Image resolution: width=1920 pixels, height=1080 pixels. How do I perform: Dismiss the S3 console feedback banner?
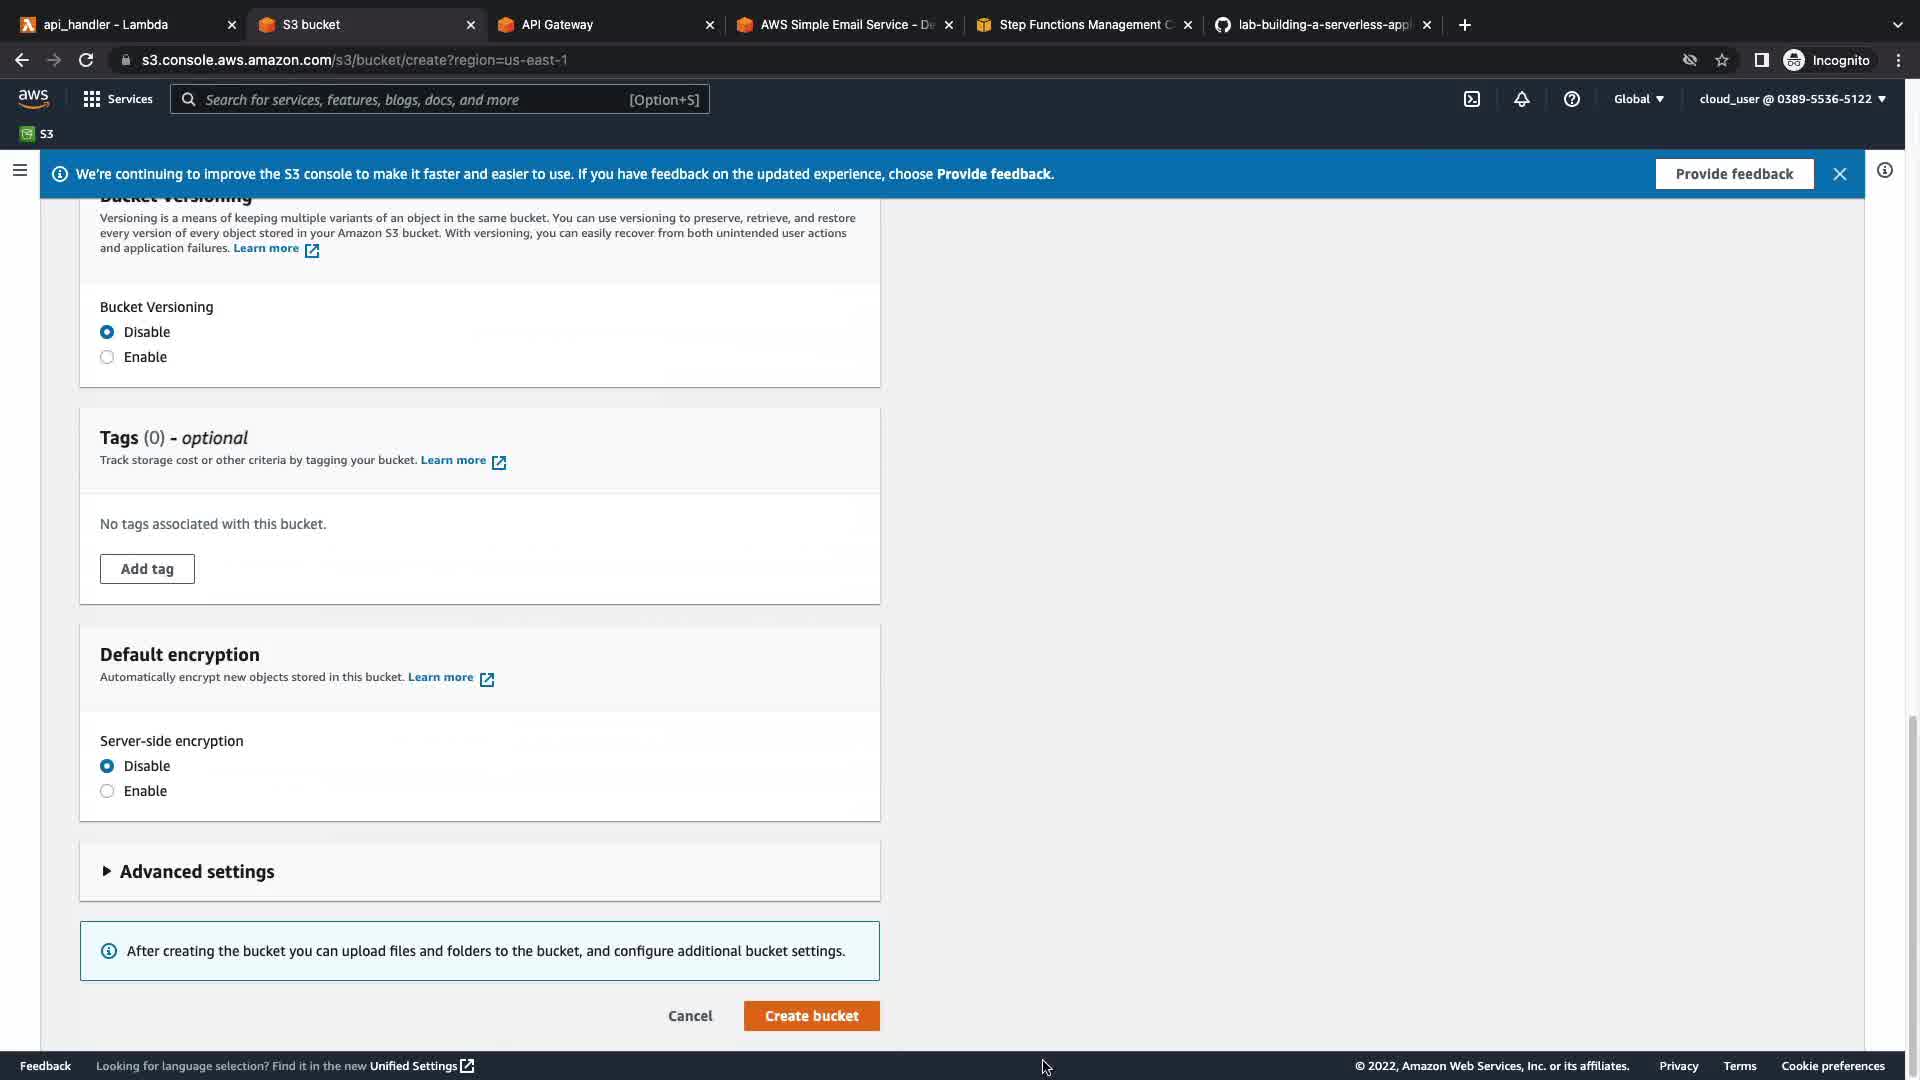[x=1839, y=174]
